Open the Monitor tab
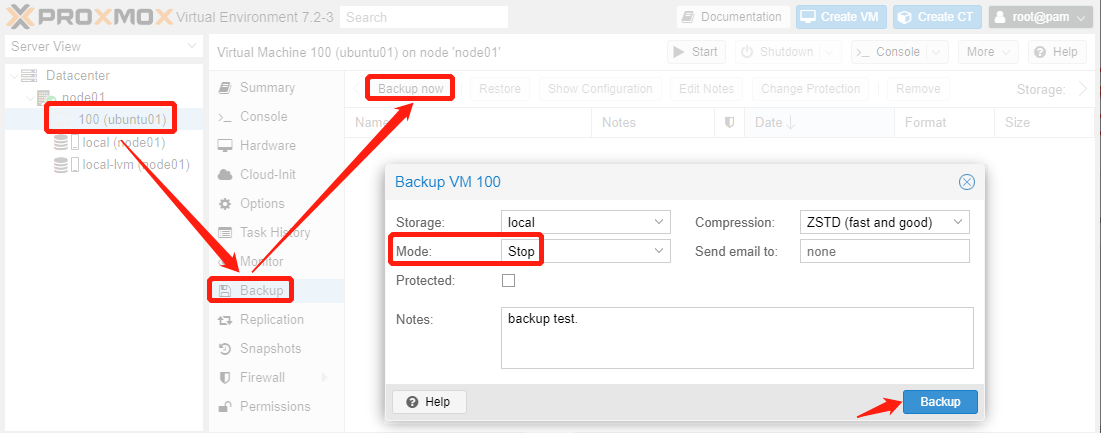Image resolution: width=1101 pixels, height=433 pixels. point(277,261)
